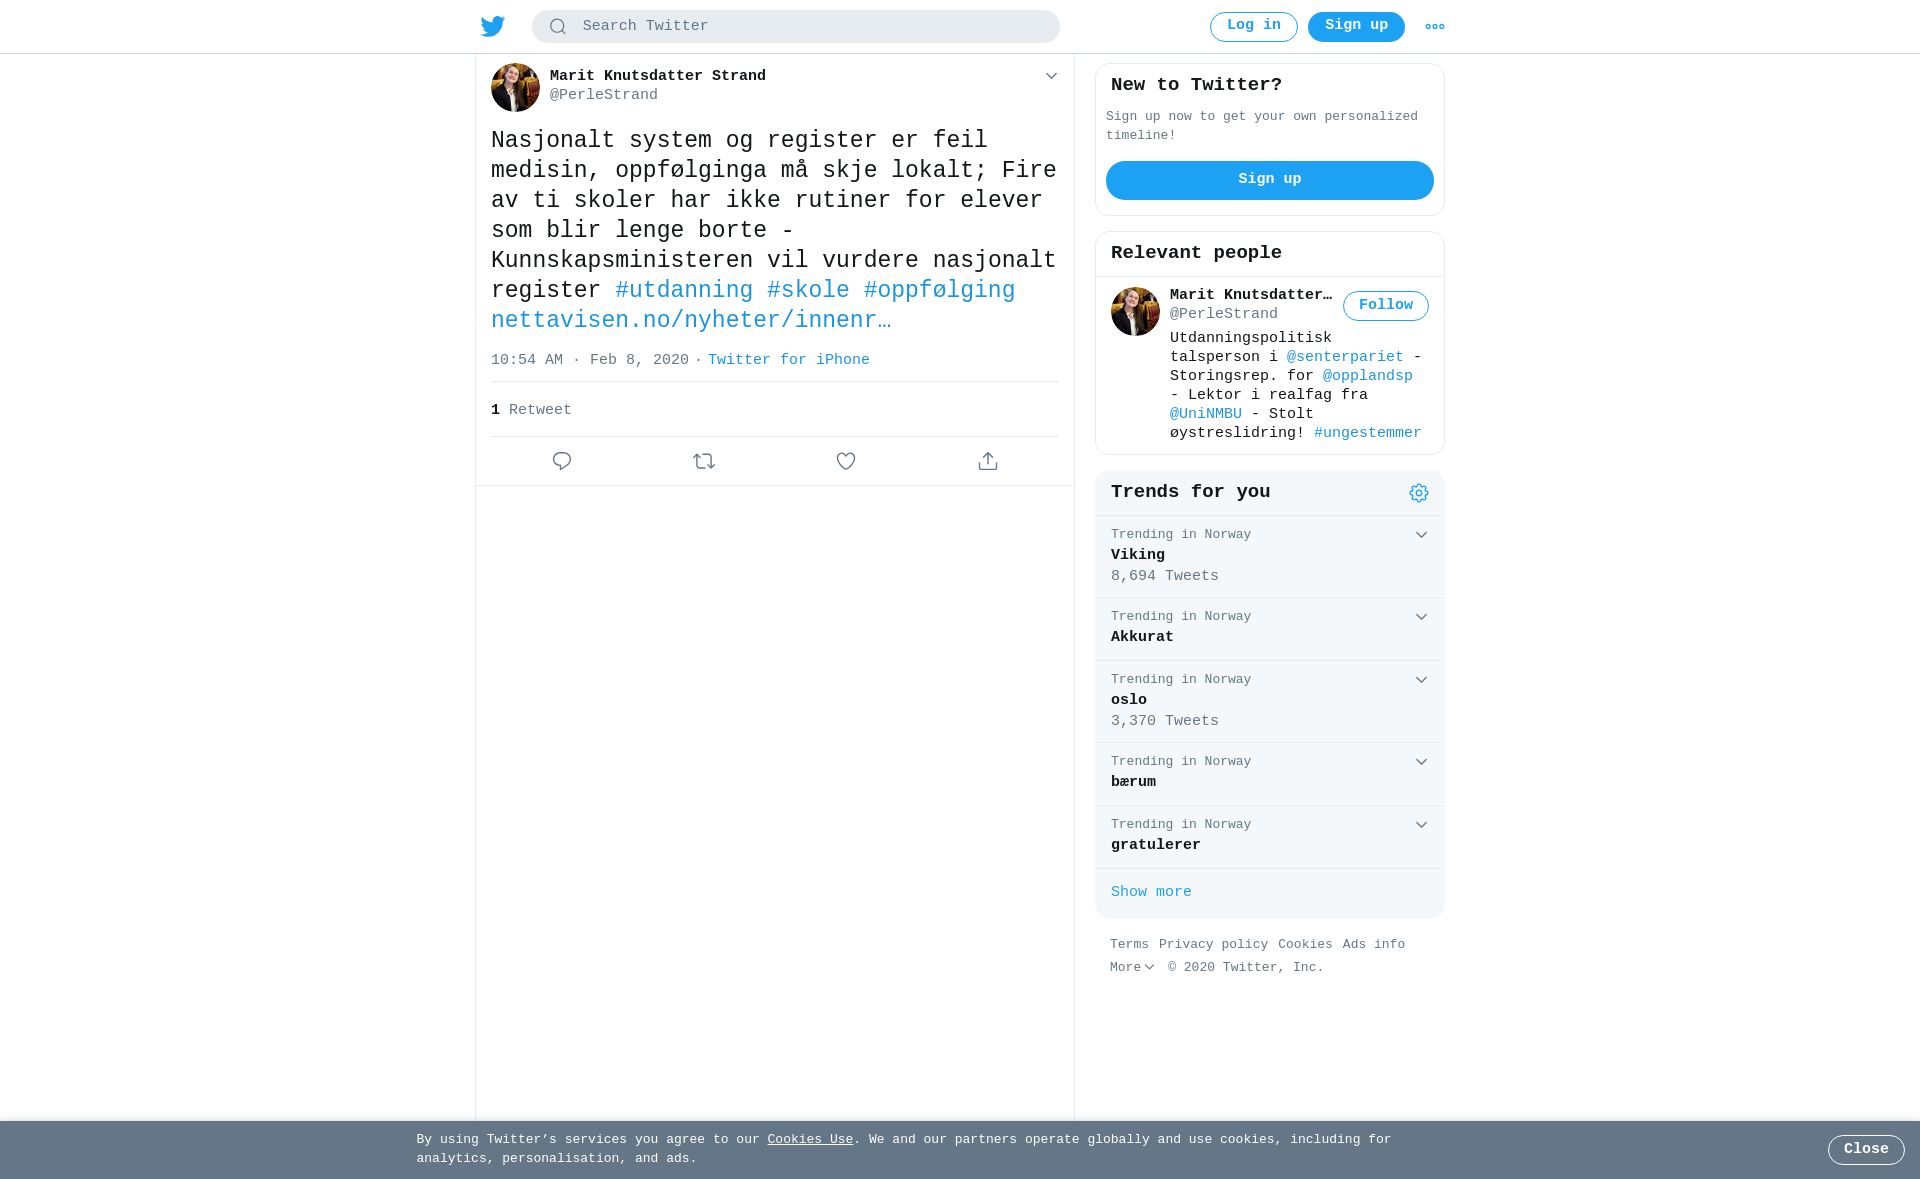This screenshot has width=1920, height=1179.
Task: Select the bærum trending topic
Action: (1270, 774)
